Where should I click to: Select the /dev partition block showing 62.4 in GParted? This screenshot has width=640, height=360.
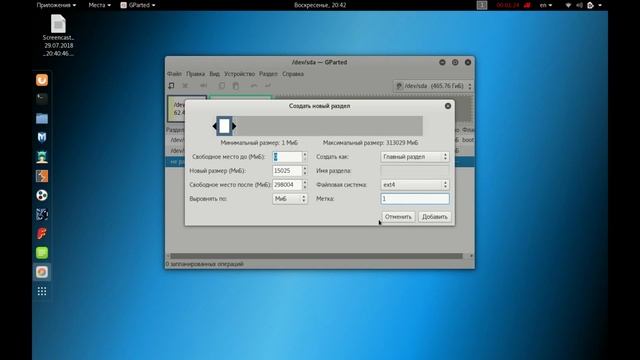(176, 108)
